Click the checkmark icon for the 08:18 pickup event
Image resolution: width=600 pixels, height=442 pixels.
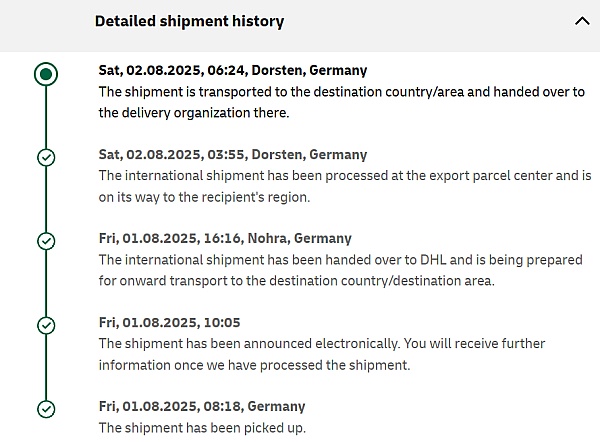pyautogui.click(x=45, y=409)
